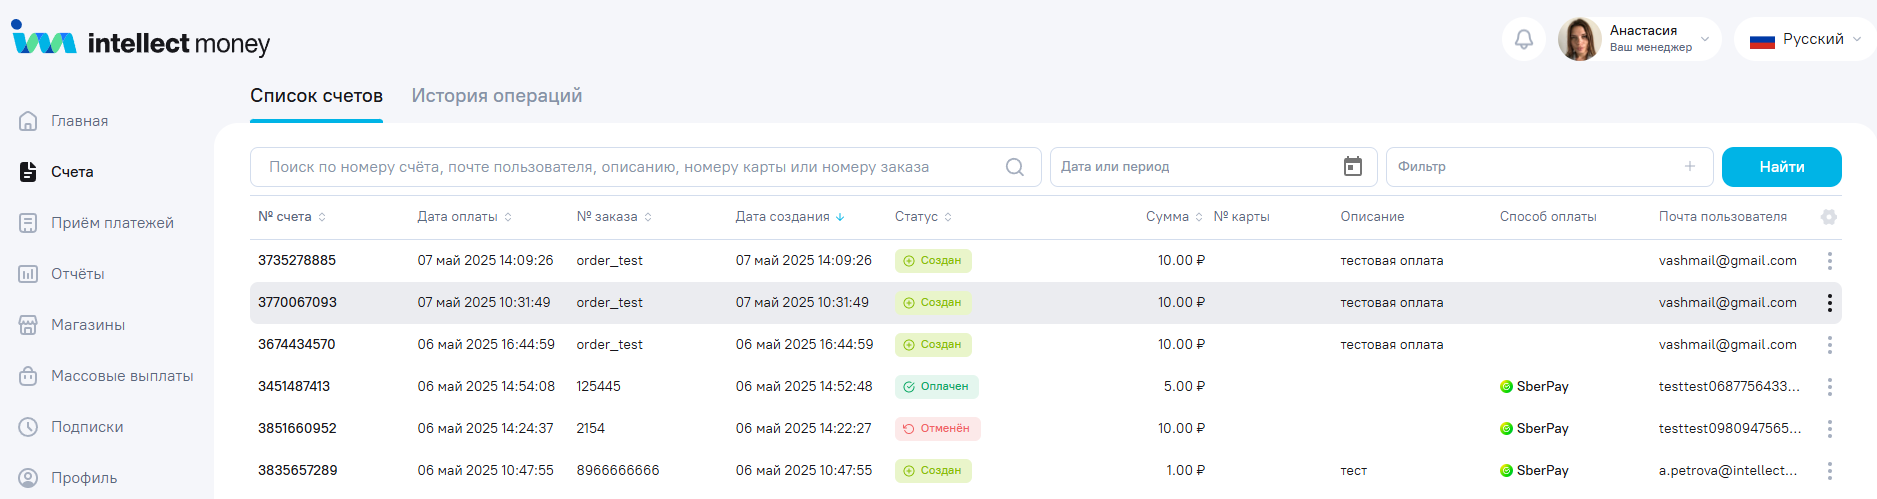Viewport: 1877px width, 499px height.
Task: Open Магазины in the sidebar
Action: [87, 325]
